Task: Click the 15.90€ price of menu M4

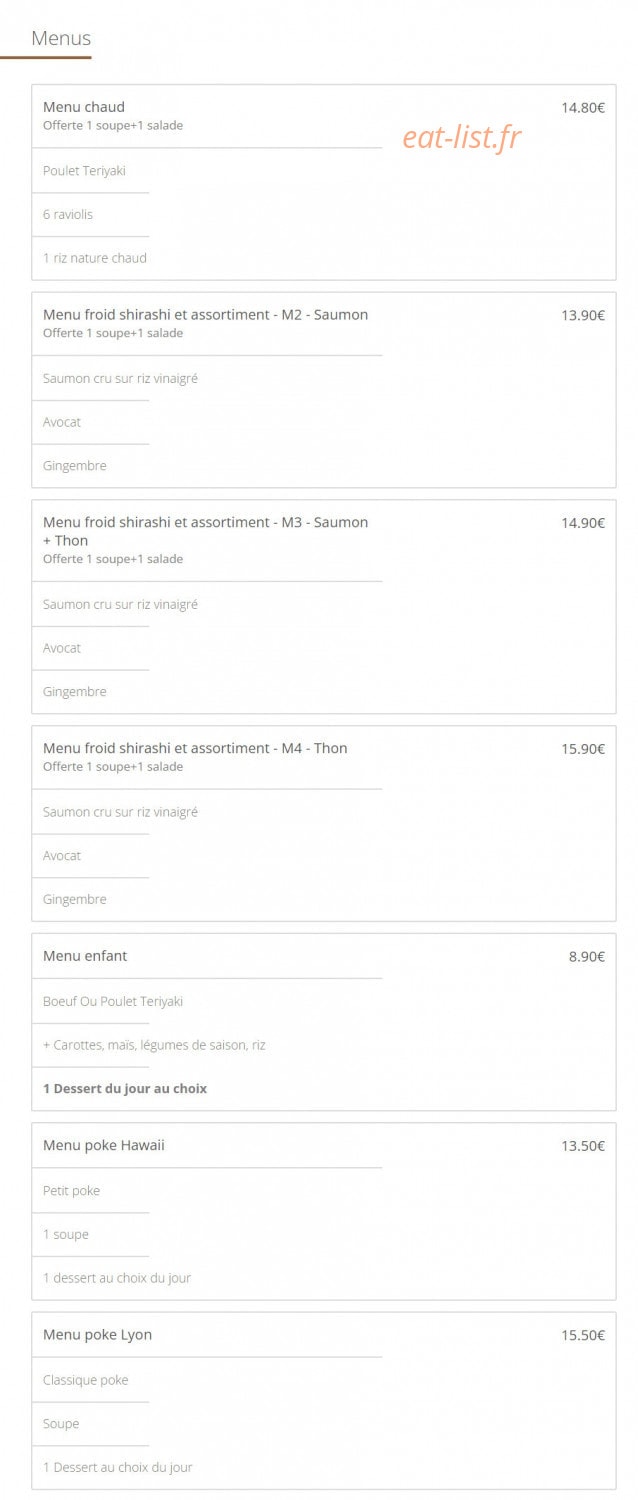Action: click(x=583, y=749)
